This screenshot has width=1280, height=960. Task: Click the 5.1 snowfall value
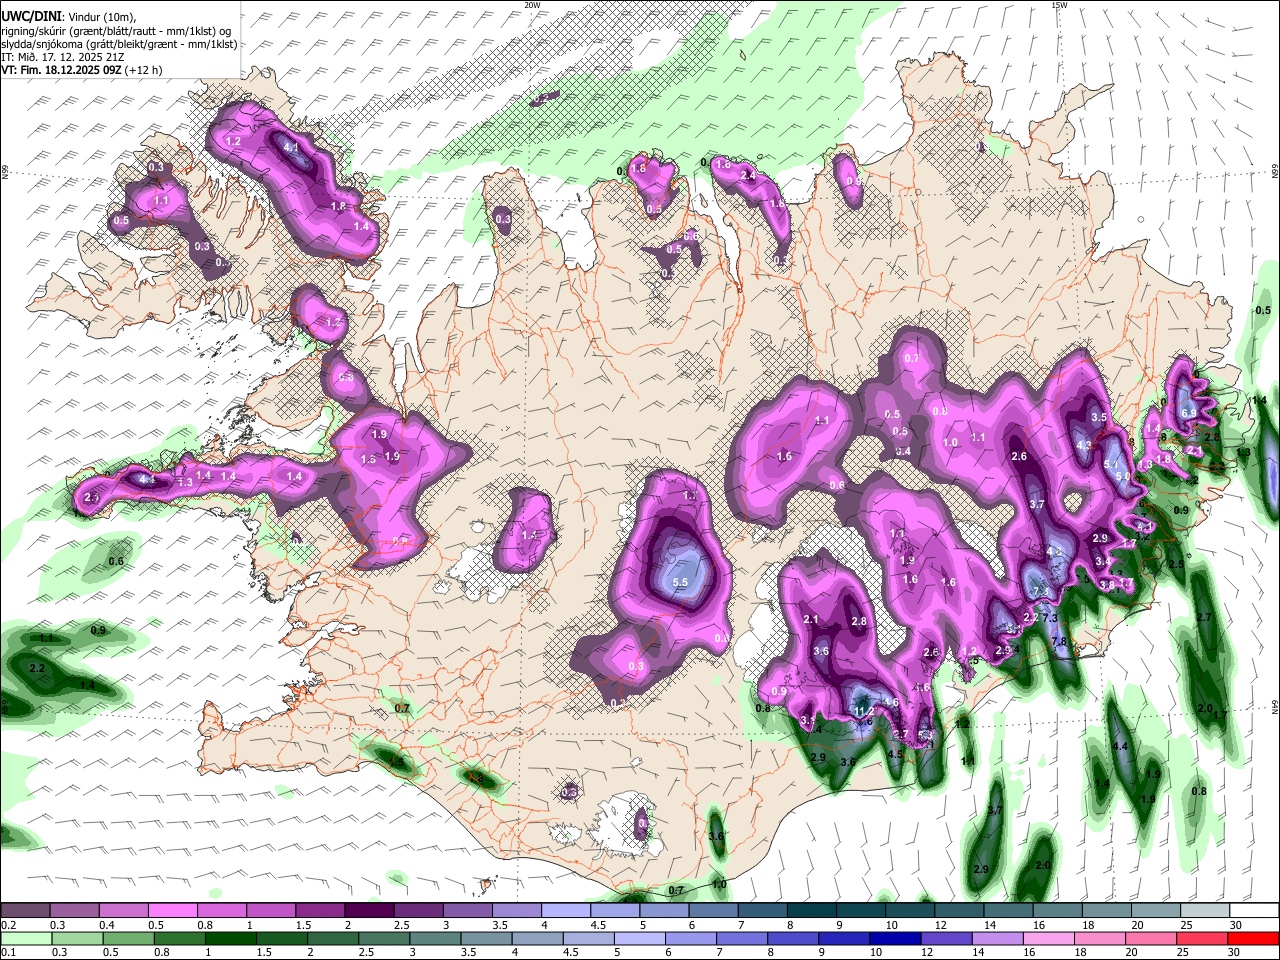[x=1111, y=464]
